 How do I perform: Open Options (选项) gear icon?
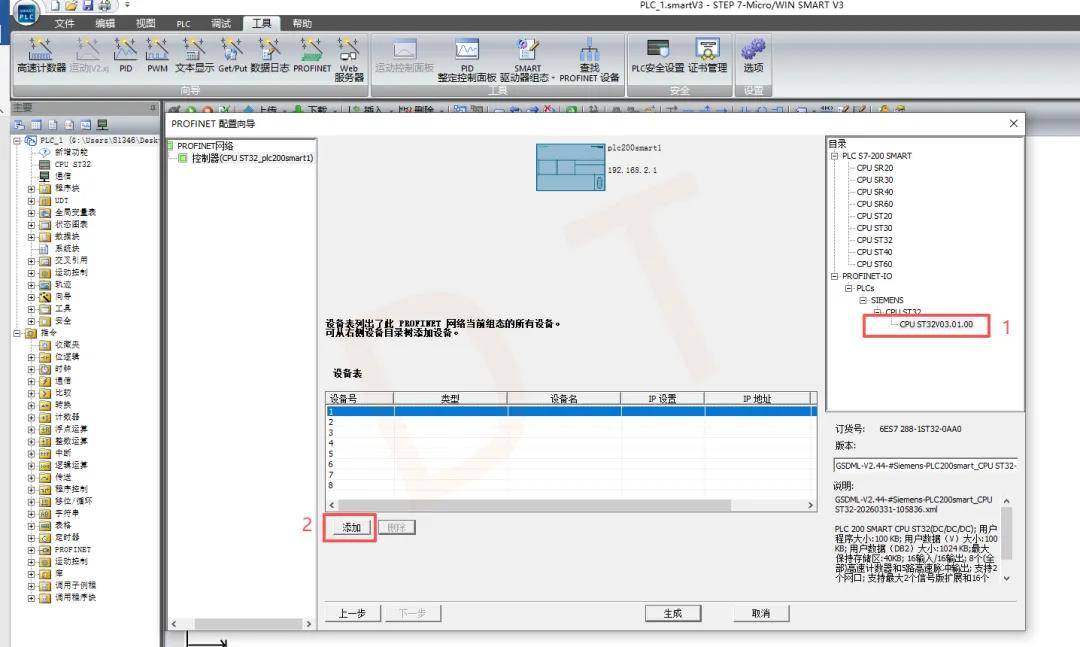tap(753, 55)
